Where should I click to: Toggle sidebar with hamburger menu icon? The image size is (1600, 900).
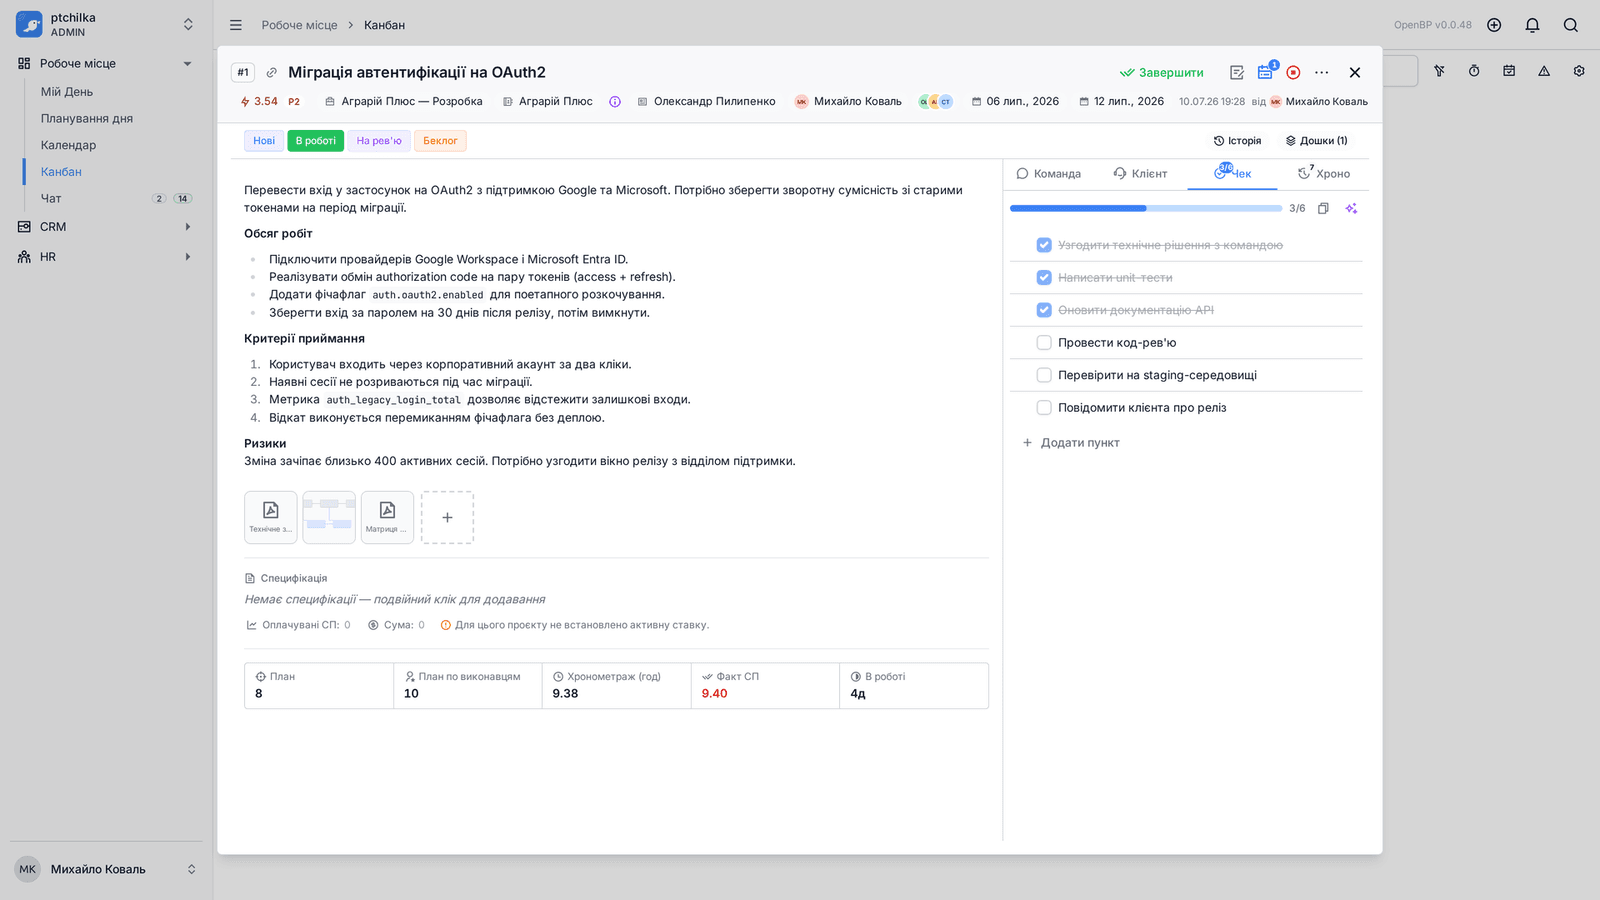click(236, 25)
